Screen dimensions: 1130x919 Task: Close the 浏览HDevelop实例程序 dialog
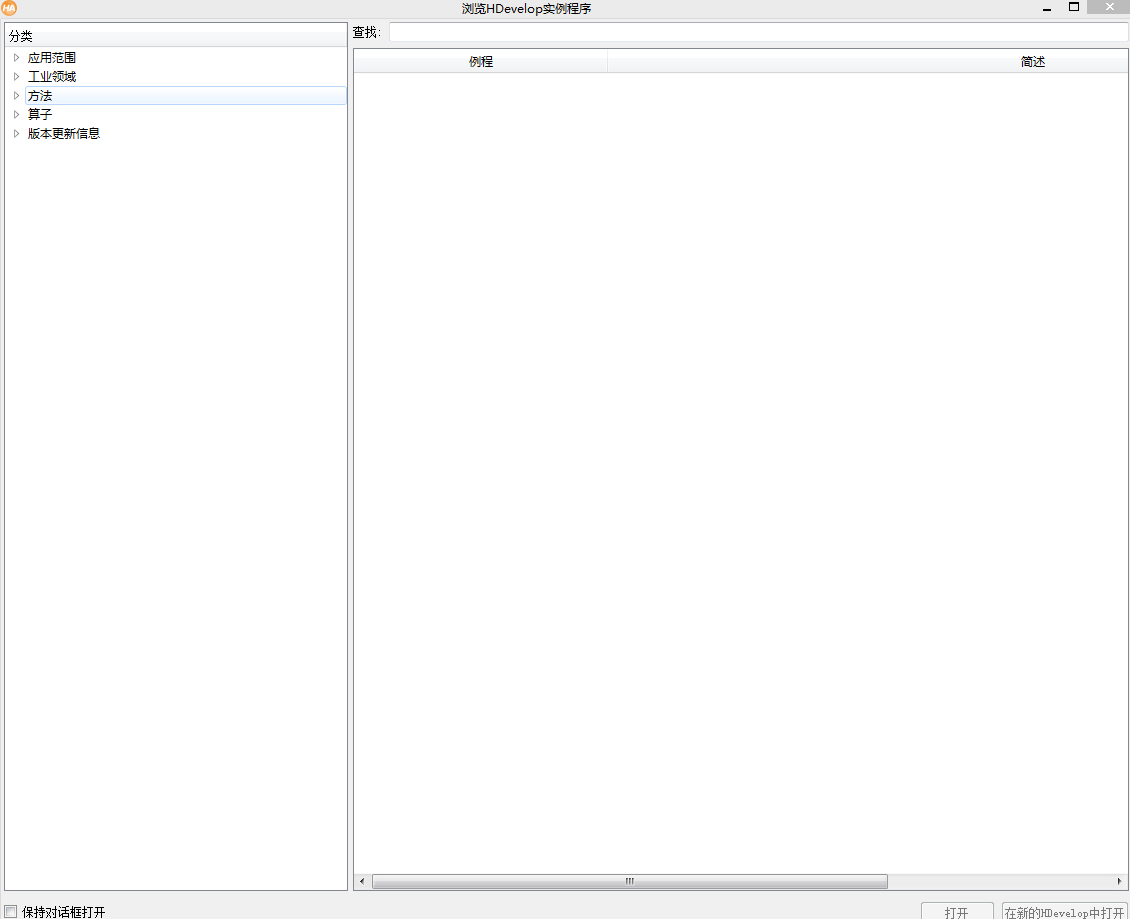coord(1110,6)
